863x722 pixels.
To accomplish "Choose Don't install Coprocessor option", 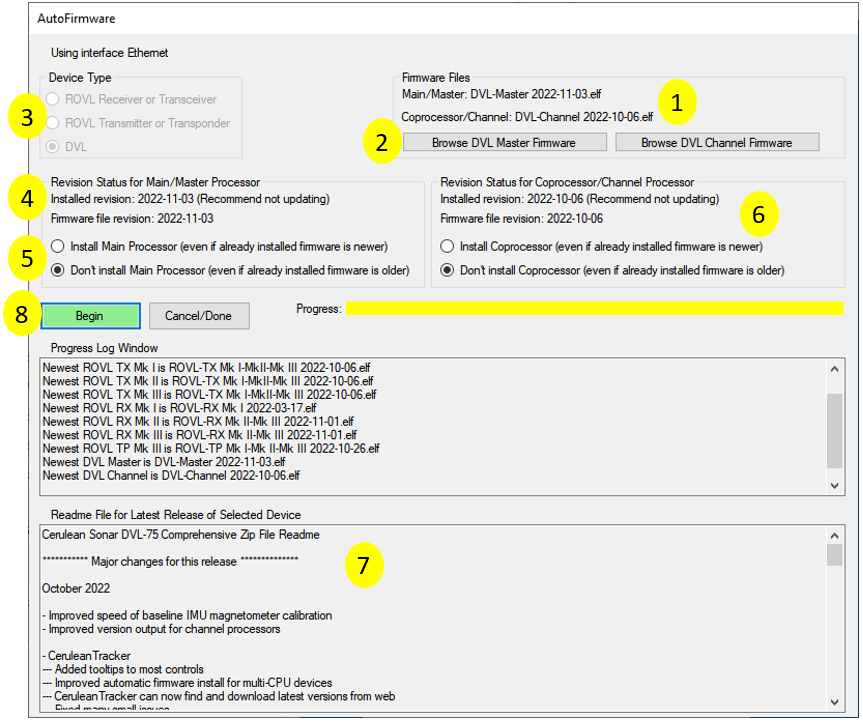I will [x=447, y=270].
